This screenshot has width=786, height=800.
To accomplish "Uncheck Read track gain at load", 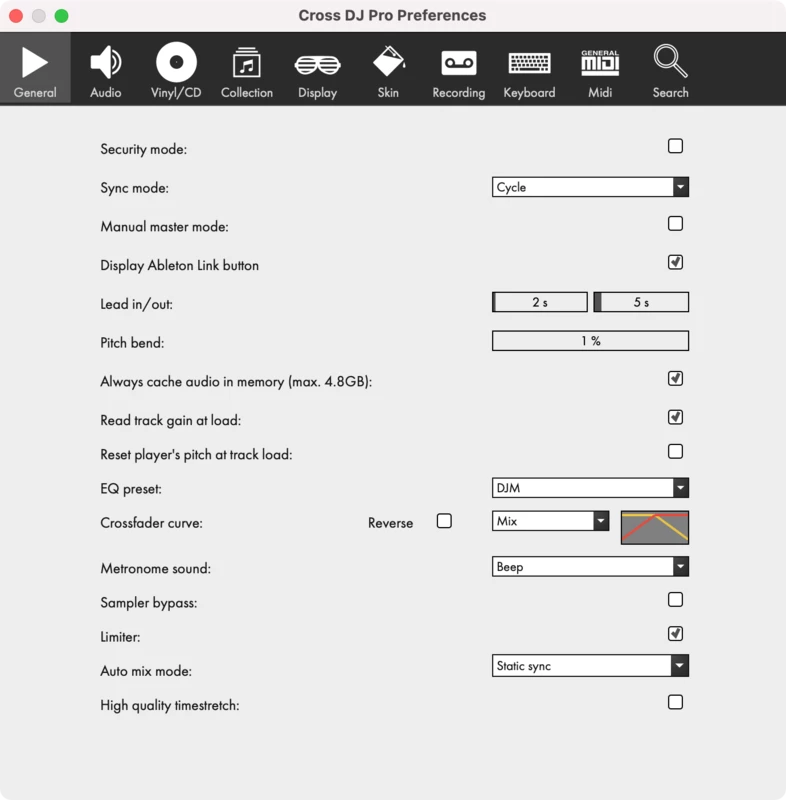I will 675,417.
